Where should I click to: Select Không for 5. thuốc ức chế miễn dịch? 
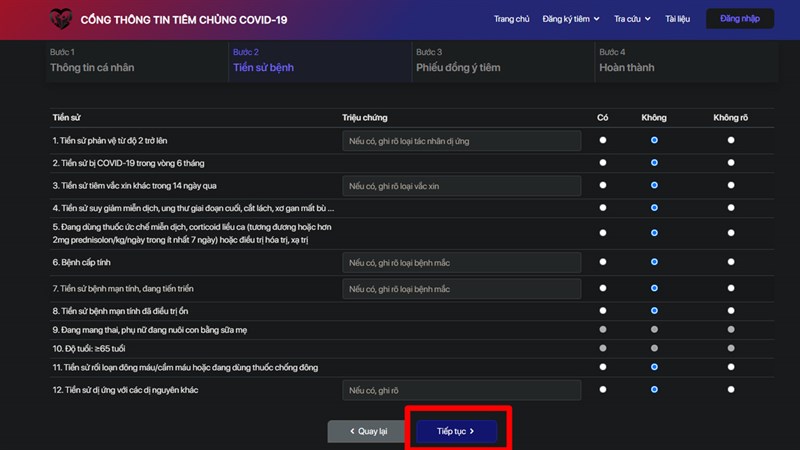(x=654, y=233)
